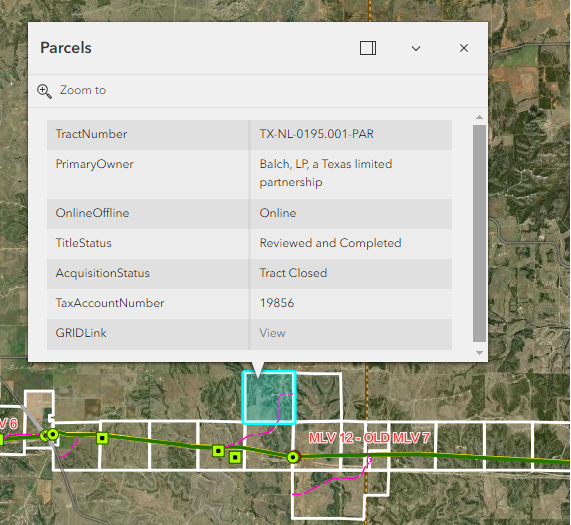Click the Zoom to magnifier icon
This screenshot has width=571, height=525.
pyautogui.click(x=44, y=91)
